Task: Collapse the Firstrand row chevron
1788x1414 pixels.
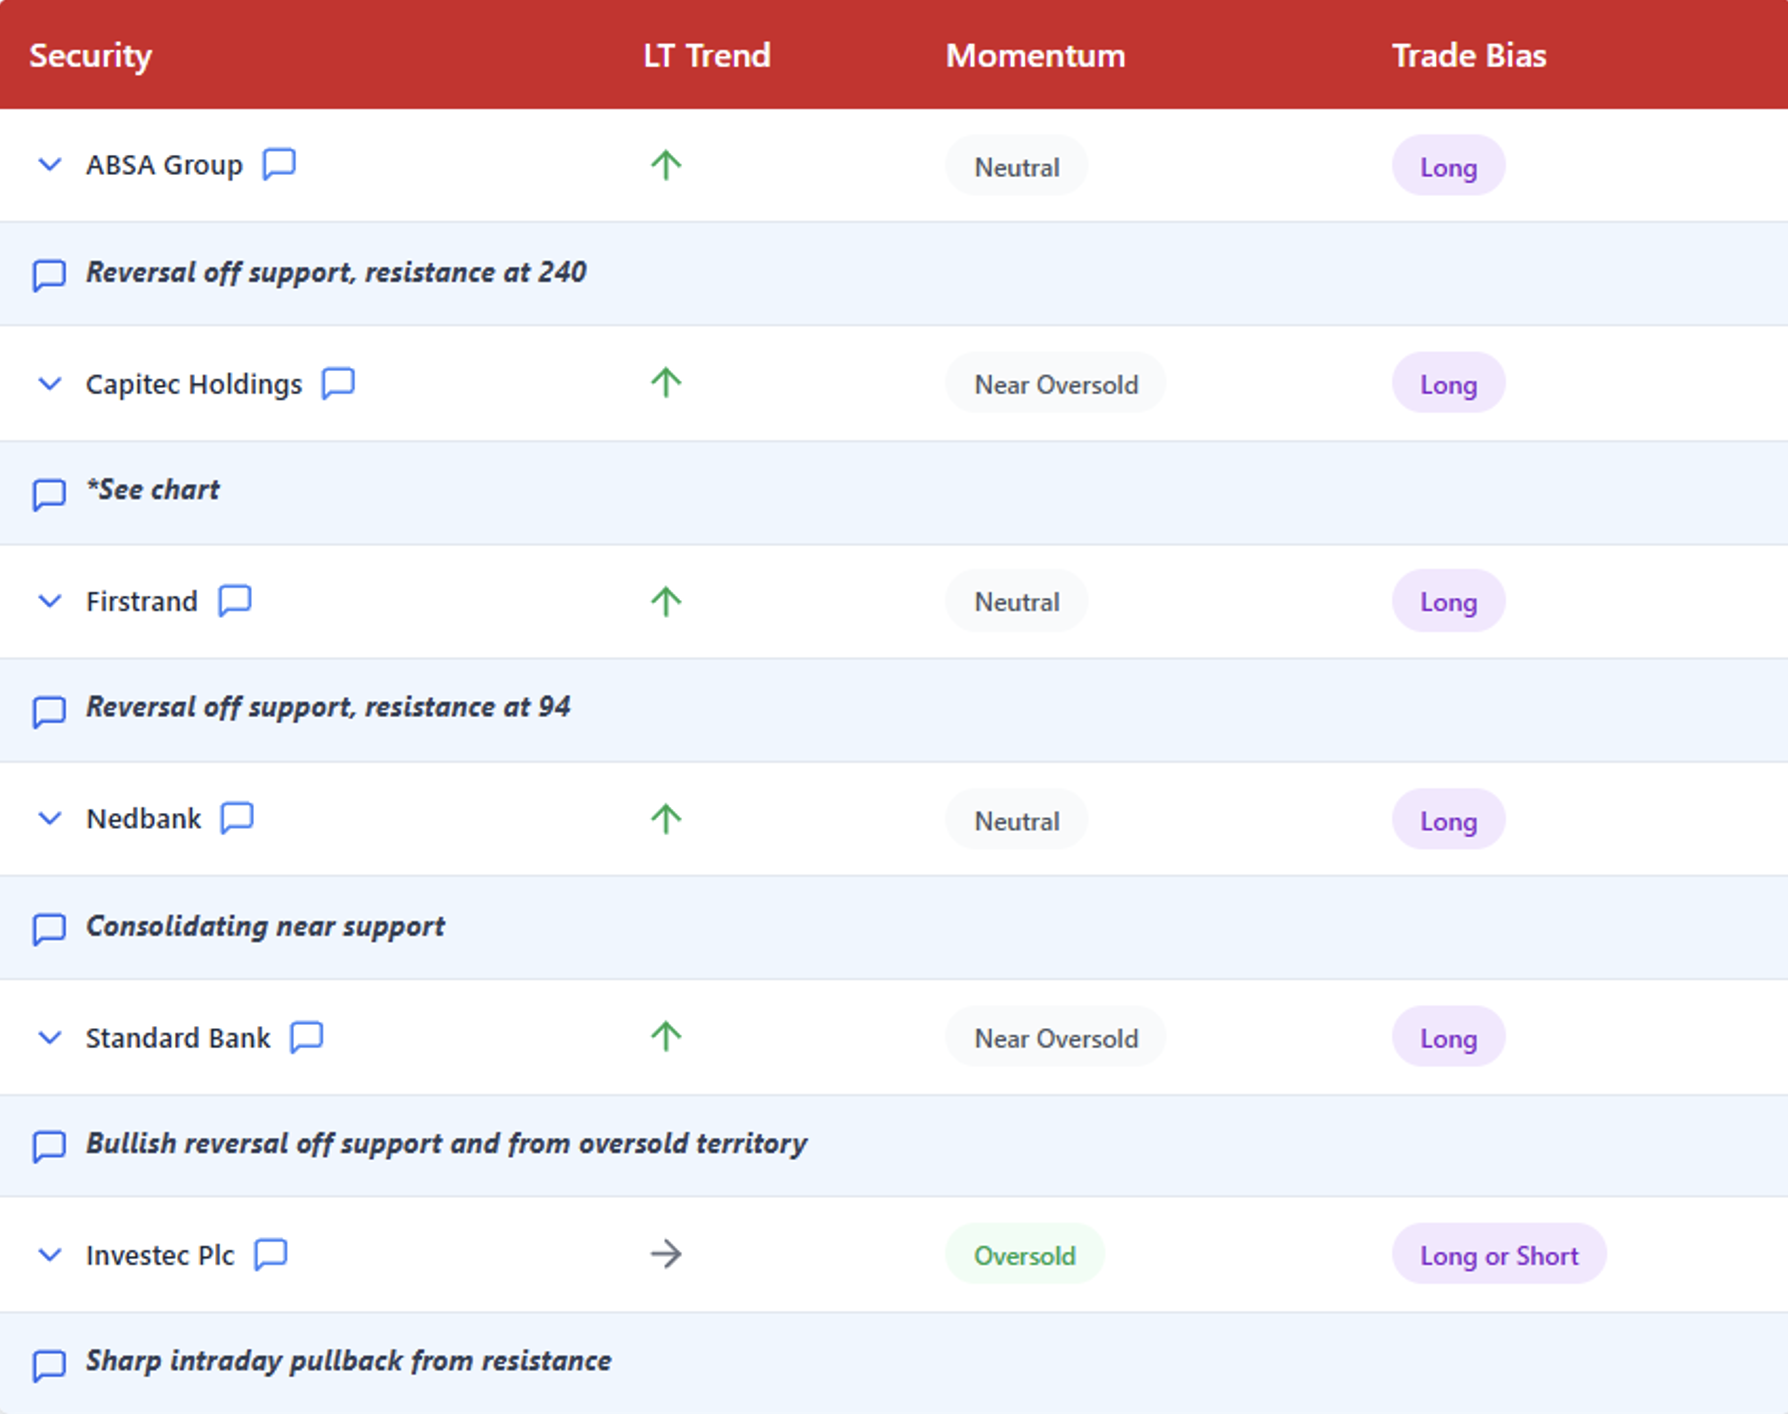Action: tap(49, 601)
